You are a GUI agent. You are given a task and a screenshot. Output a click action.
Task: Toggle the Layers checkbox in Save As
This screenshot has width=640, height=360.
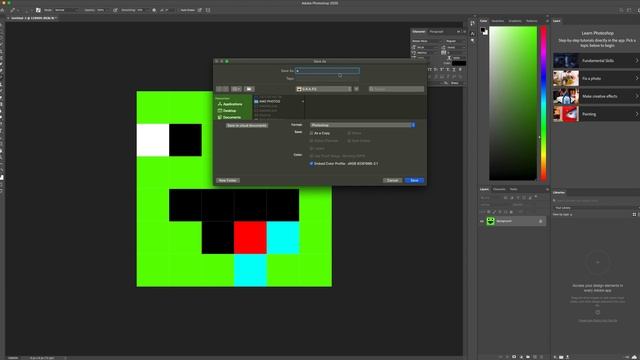[x=311, y=149]
